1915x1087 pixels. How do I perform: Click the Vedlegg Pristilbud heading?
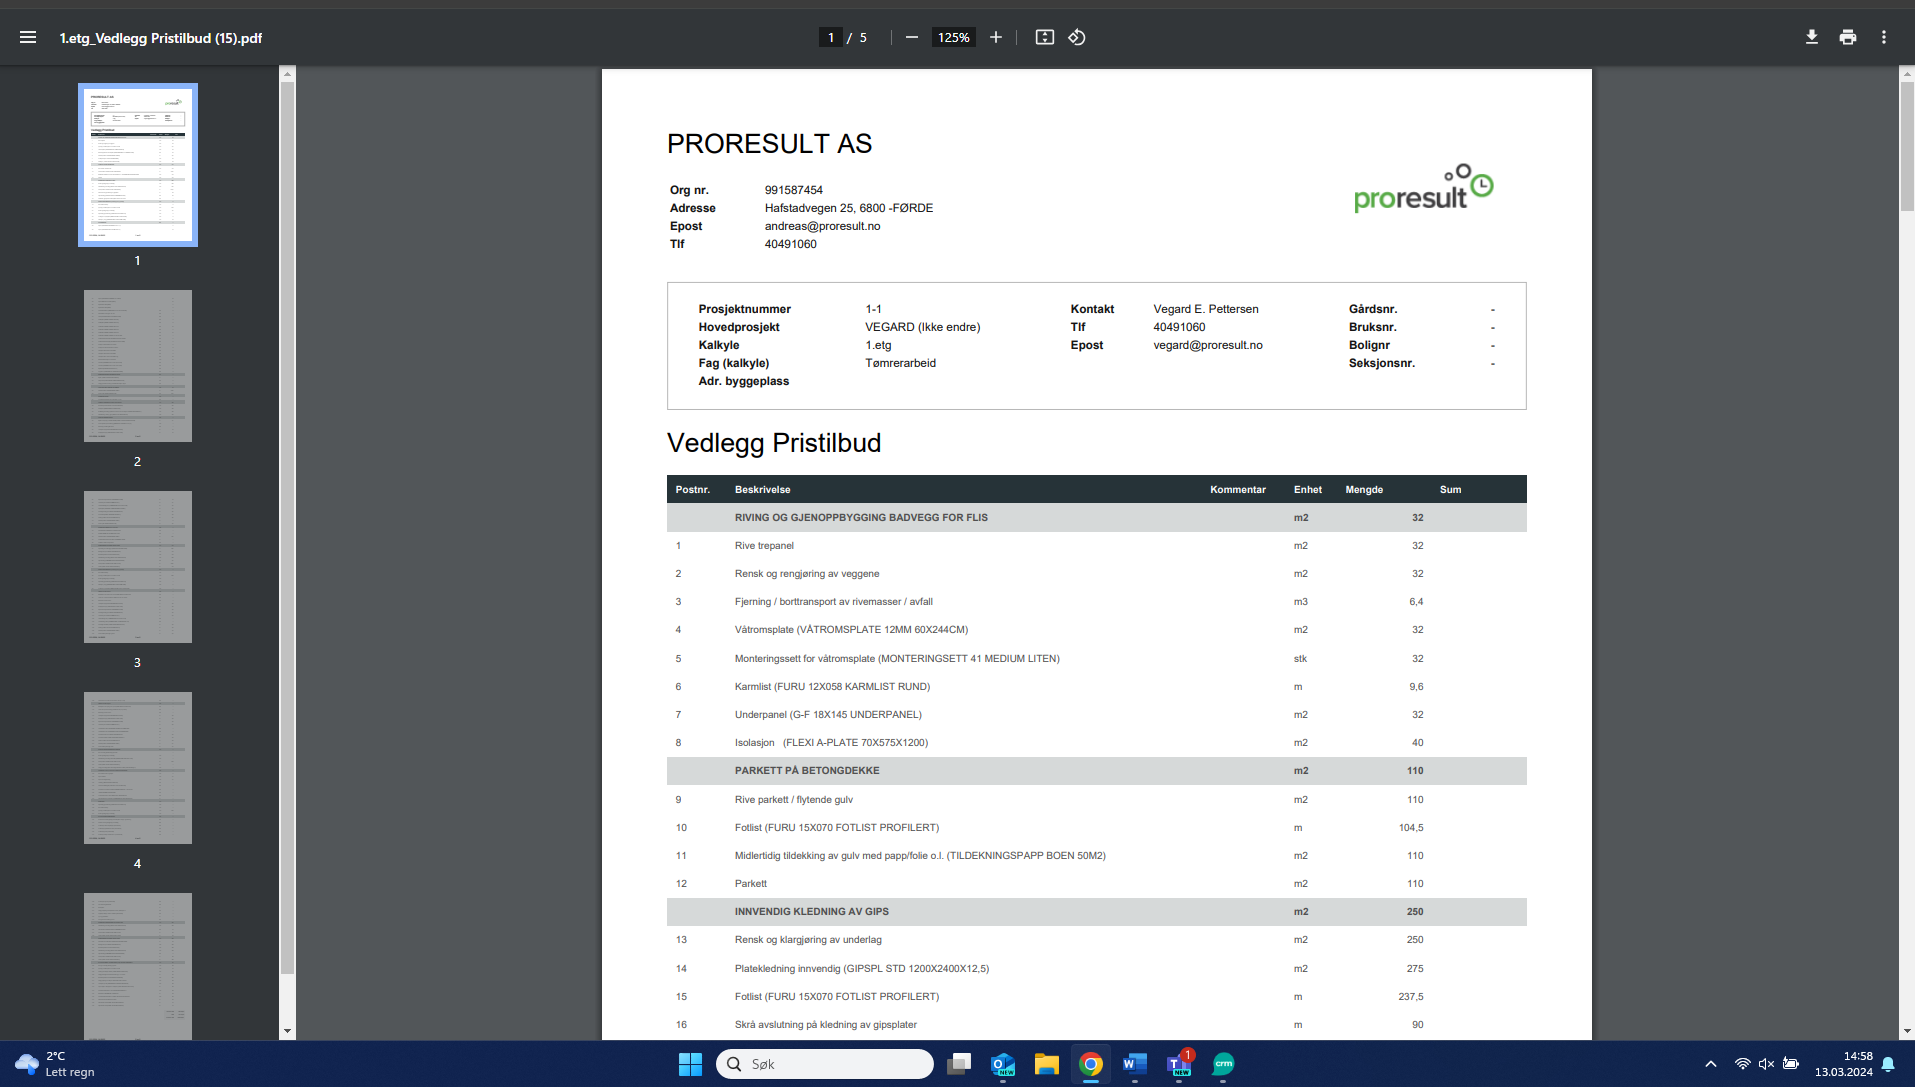(774, 443)
